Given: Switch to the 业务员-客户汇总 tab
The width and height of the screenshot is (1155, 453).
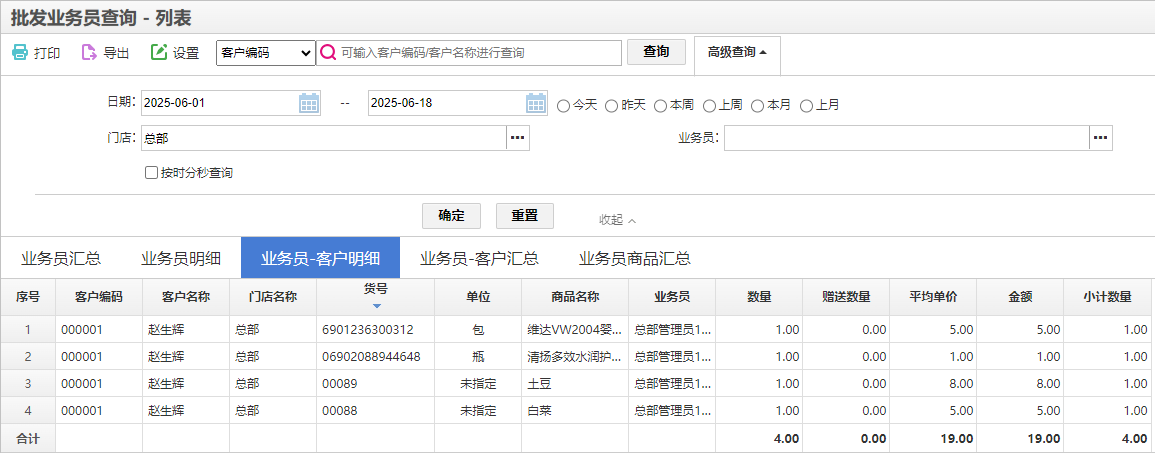Looking at the screenshot, I should [x=479, y=259].
